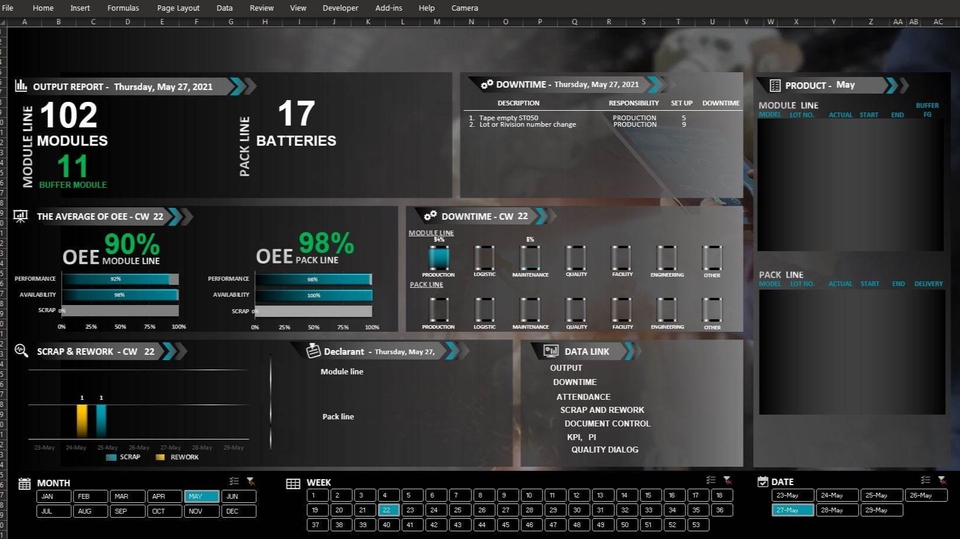The height and width of the screenshot is (539, 960).
Task: Click the Pack Line Other downtime cylinder
Action: click(x=712, y=310)
